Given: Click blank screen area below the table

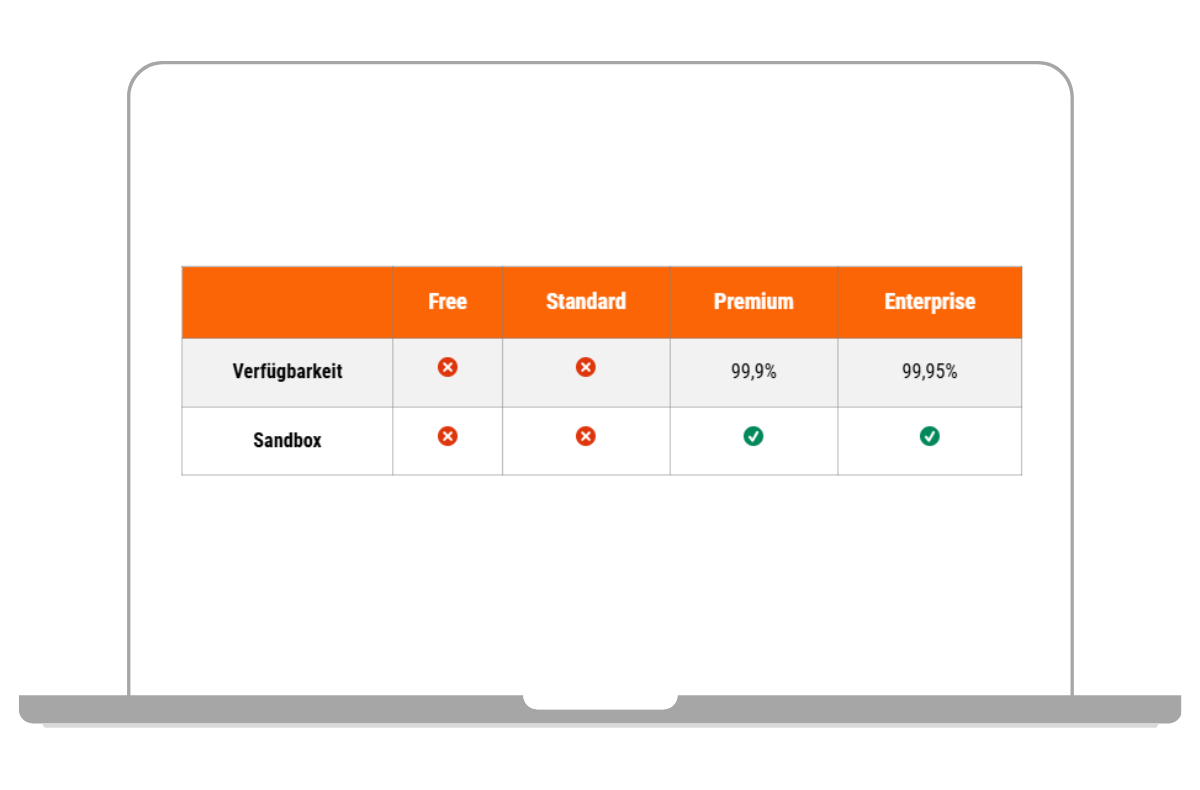Looking at the screenshot, I should [x=600, y=580].
